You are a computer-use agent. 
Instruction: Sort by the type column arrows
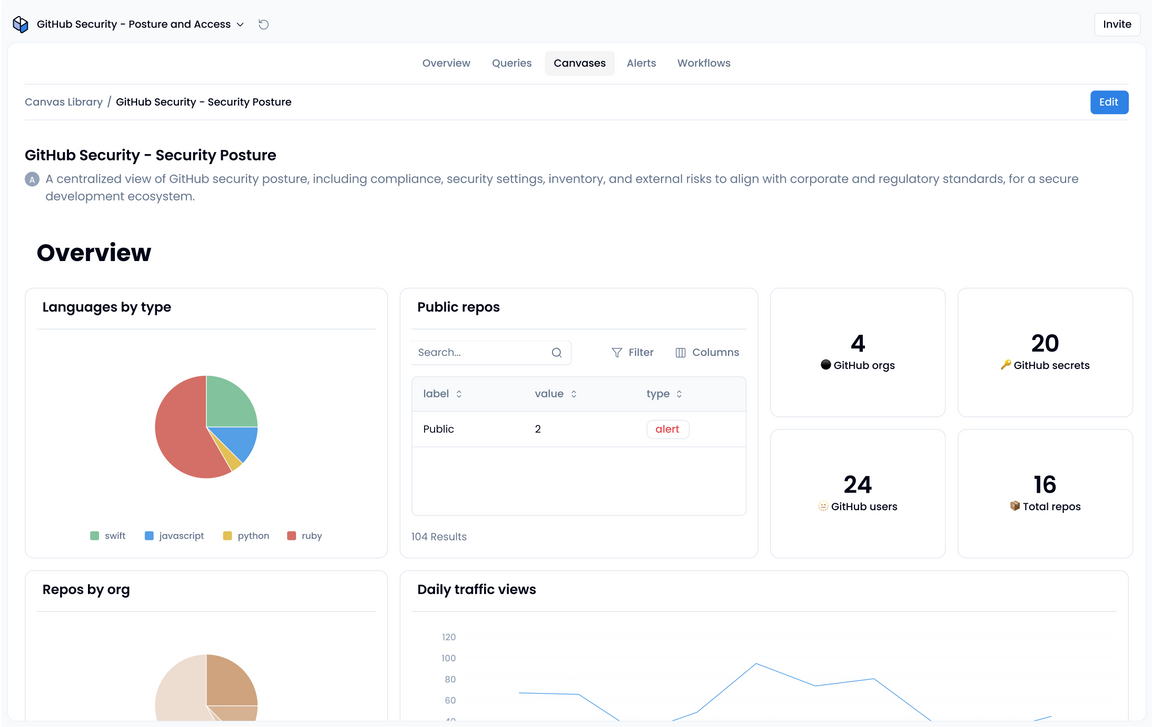680,394
